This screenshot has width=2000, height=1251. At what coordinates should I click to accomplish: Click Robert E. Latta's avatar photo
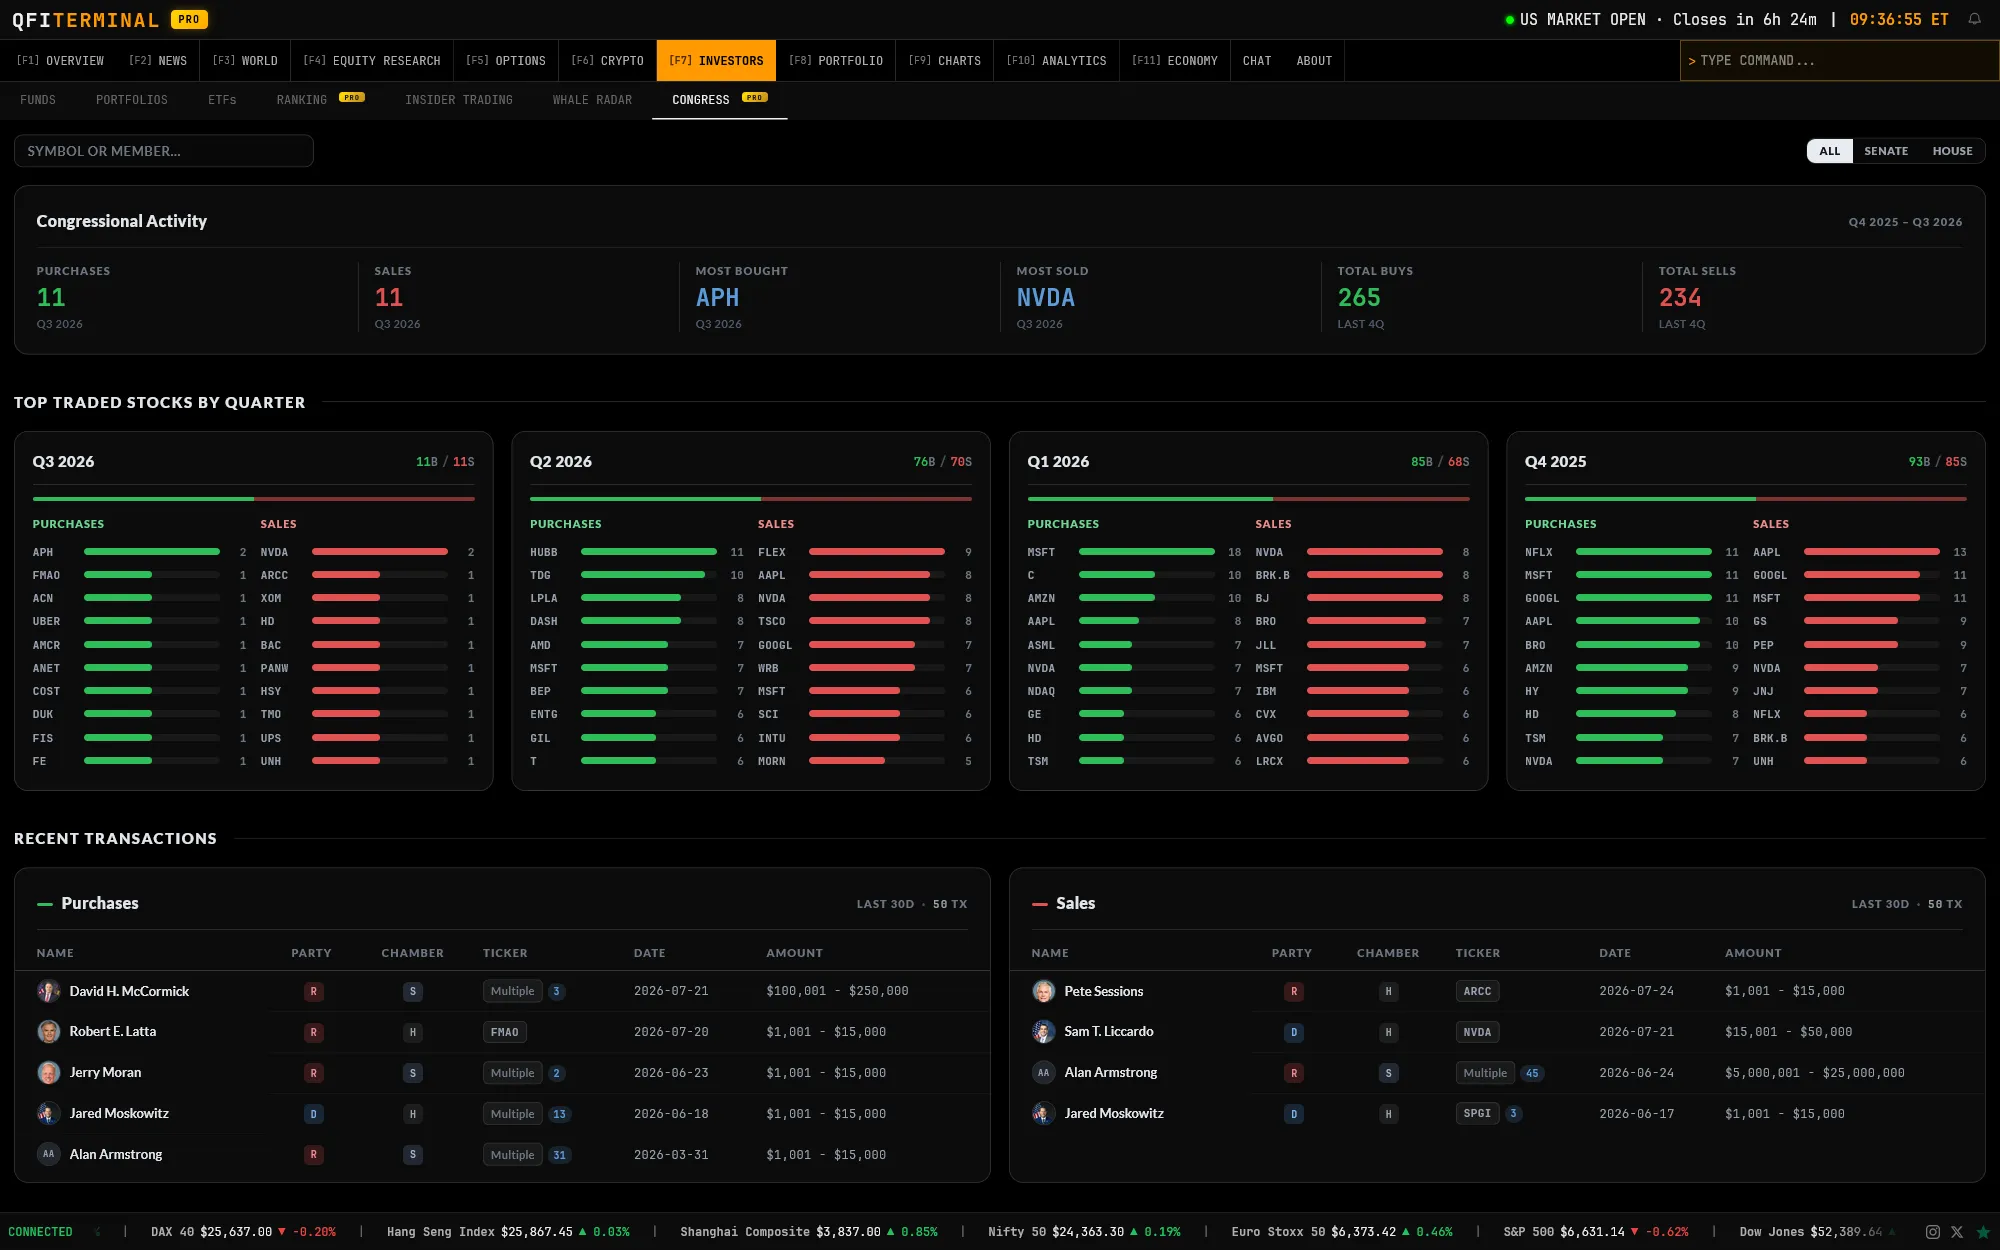48,1032
